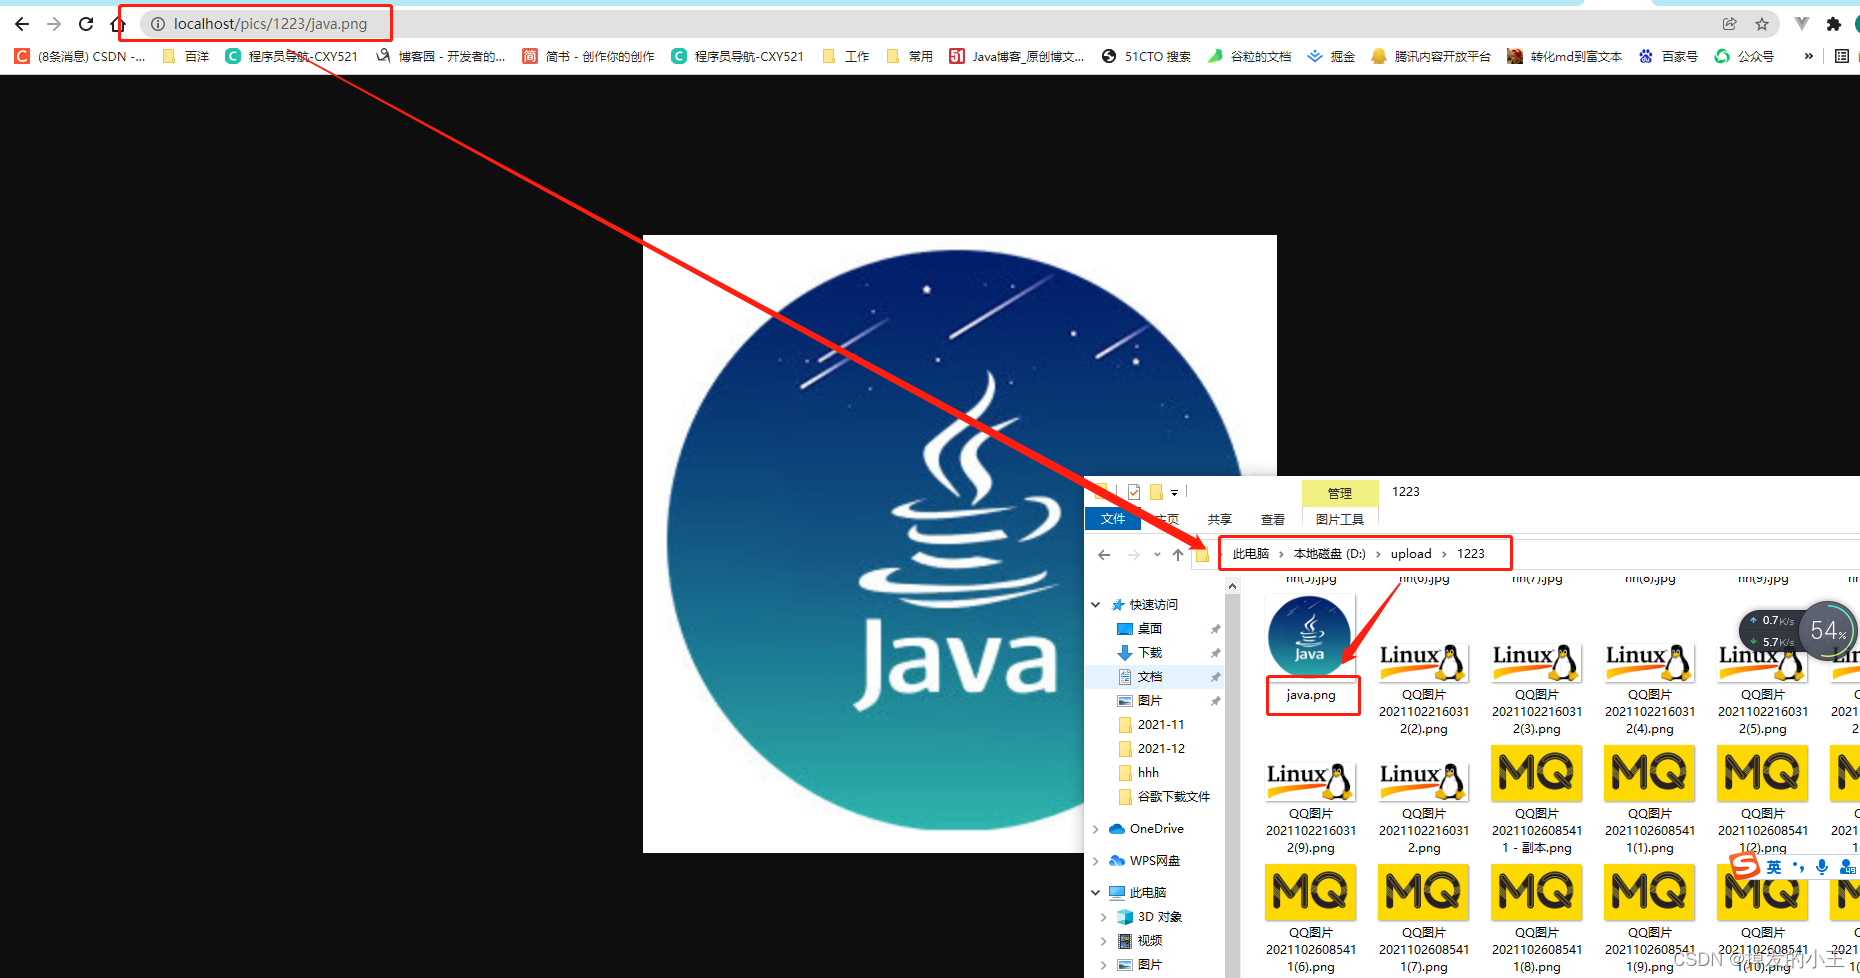Switch to the 共享 ribbon tab

point(1219,519)
